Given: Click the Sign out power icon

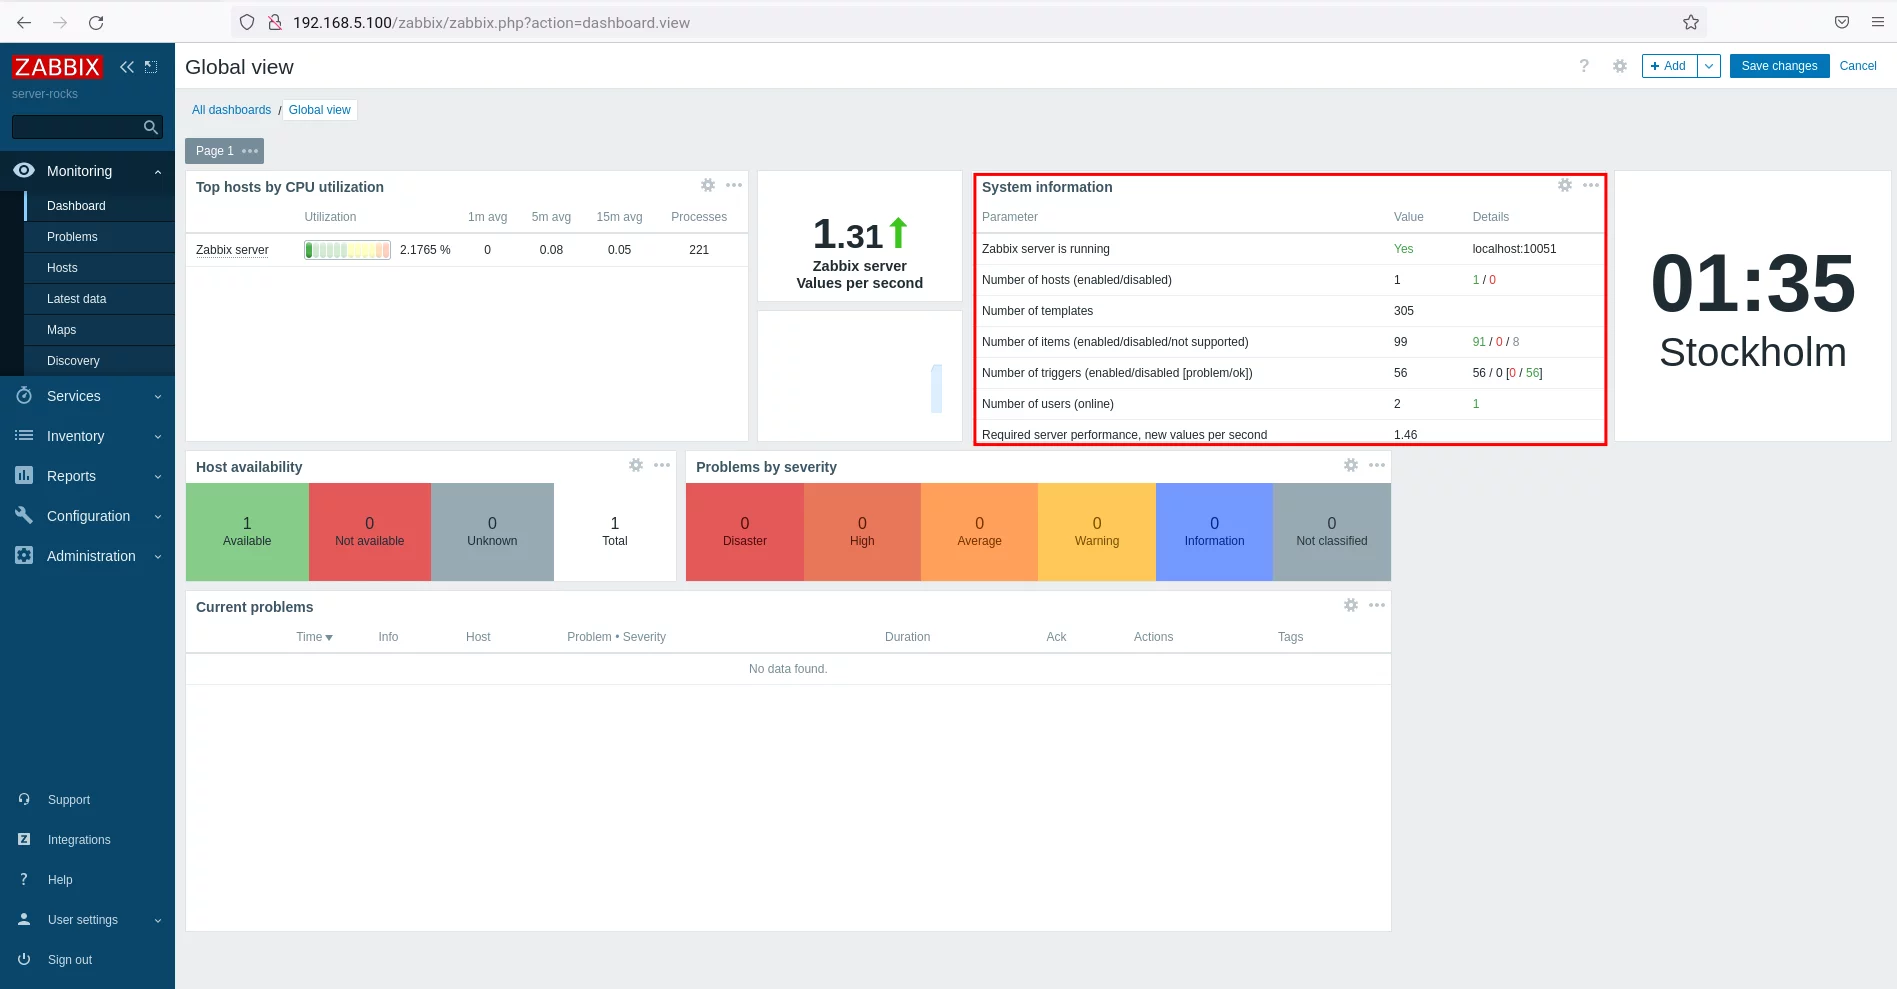Looking at the screenshot, I should [24, 959].
